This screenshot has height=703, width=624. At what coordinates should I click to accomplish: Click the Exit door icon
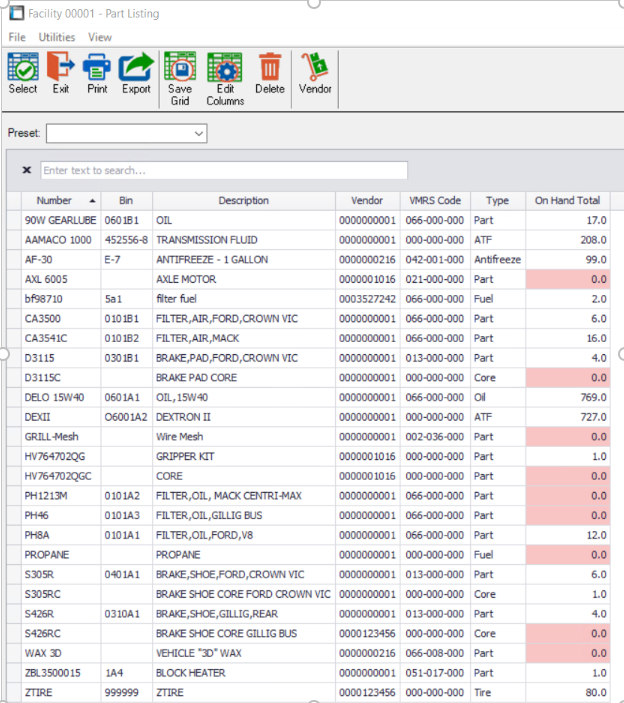[x=61, y=69]
